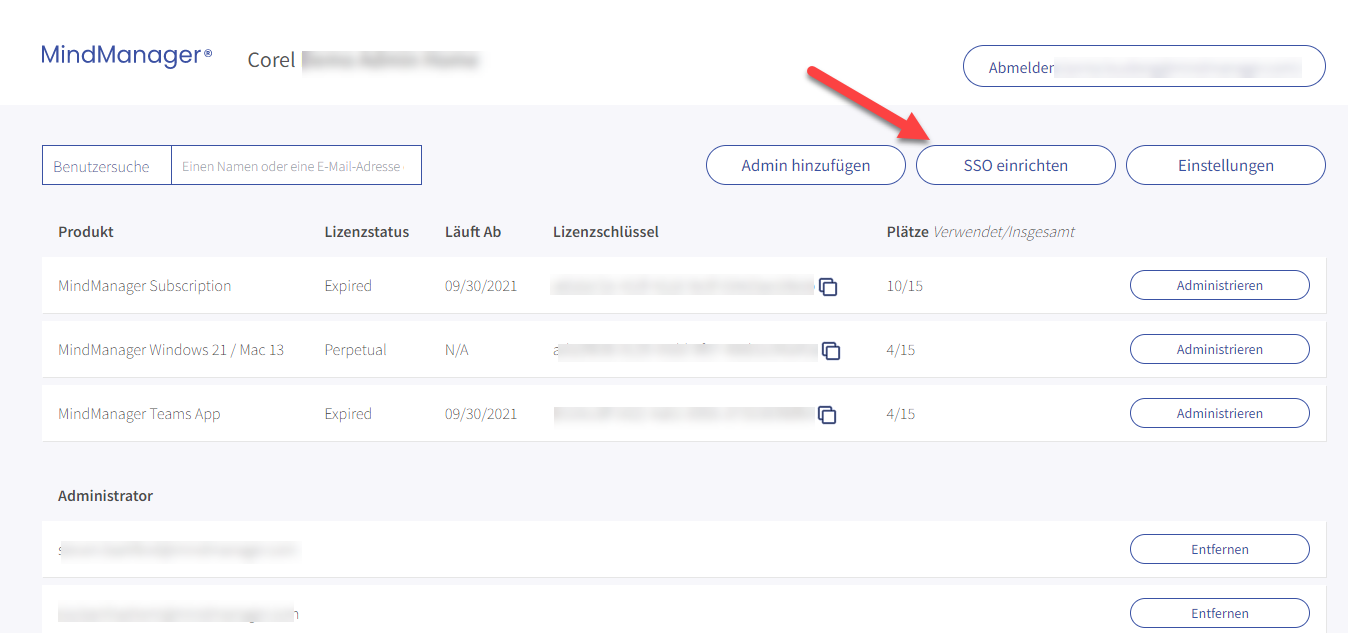The width and height of the screenshot is (1348, 633).
Task: Open Einstellungen
Action: [1226, 165]
